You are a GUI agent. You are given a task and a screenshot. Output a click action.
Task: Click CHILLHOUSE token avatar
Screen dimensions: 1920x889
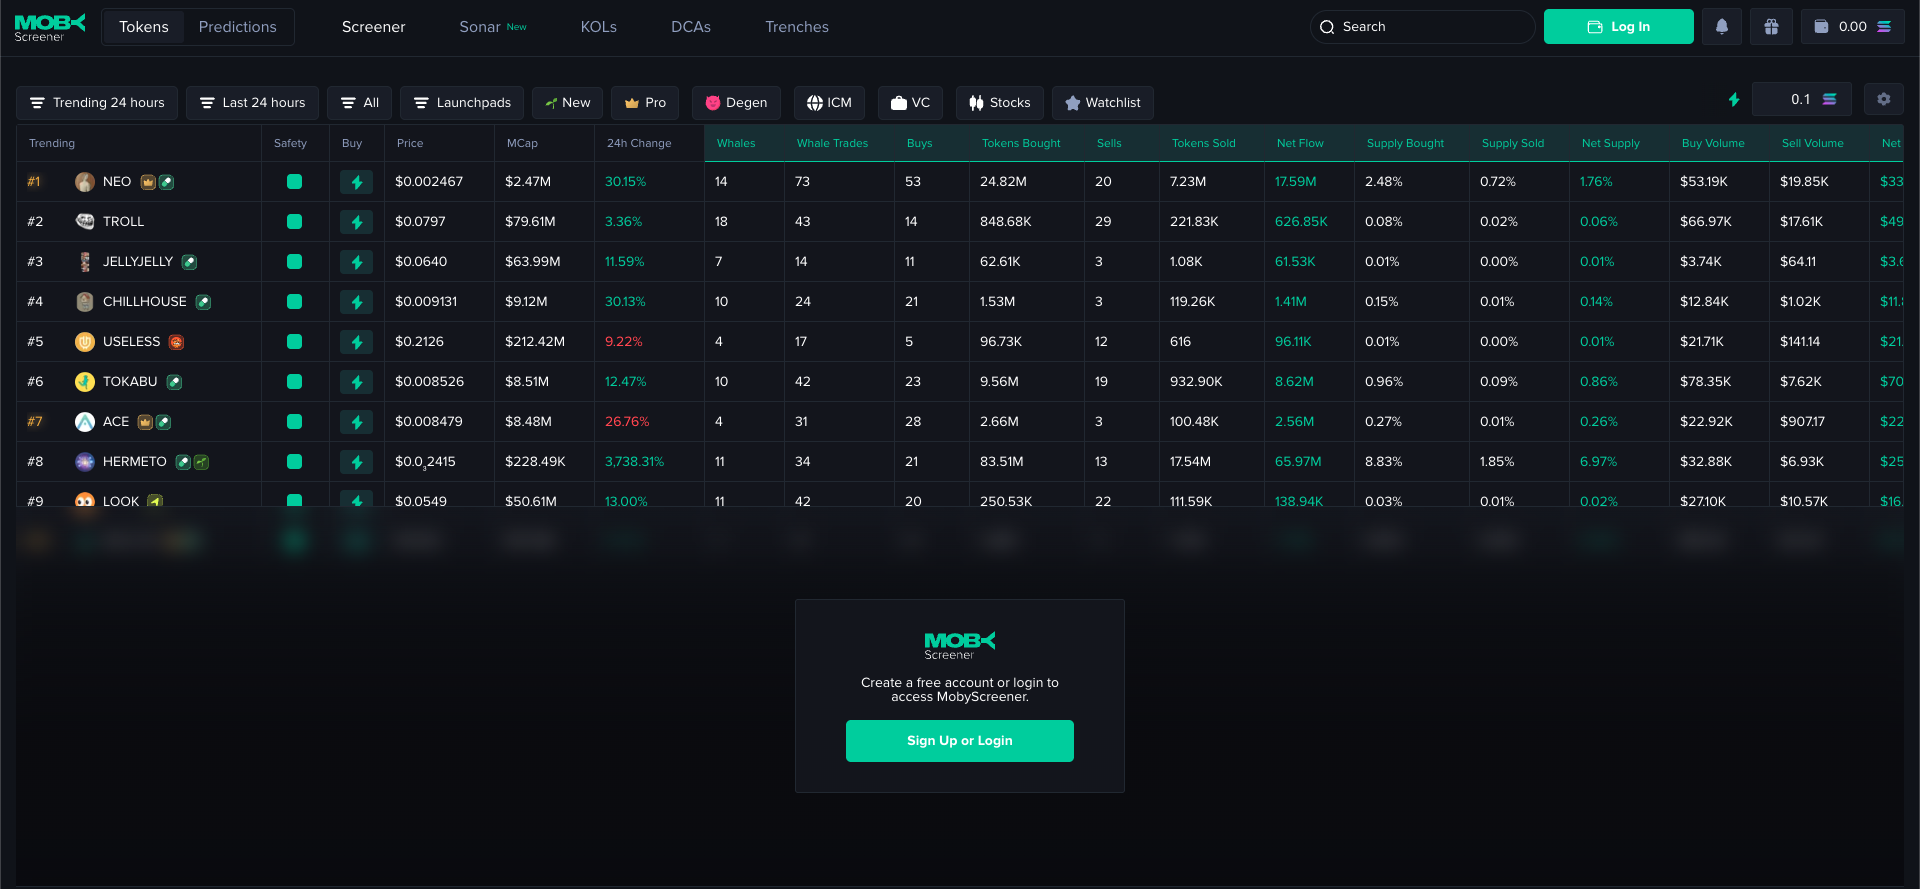coord(85,302)
